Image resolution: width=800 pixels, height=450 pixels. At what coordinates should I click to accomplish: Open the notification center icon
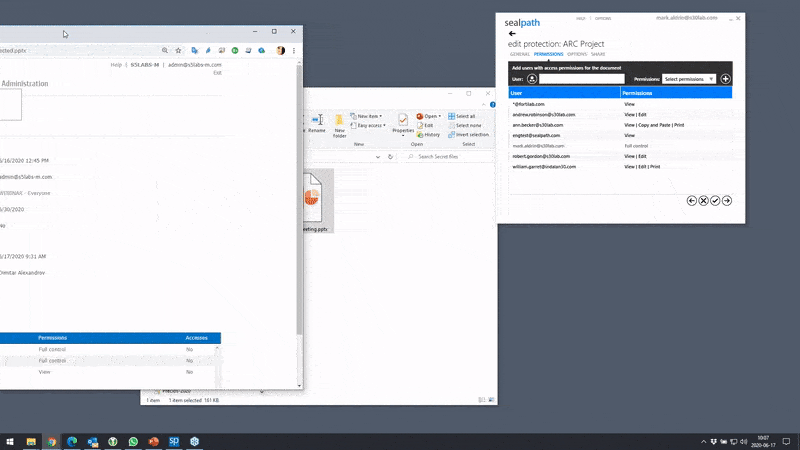(x=786, y=442)
